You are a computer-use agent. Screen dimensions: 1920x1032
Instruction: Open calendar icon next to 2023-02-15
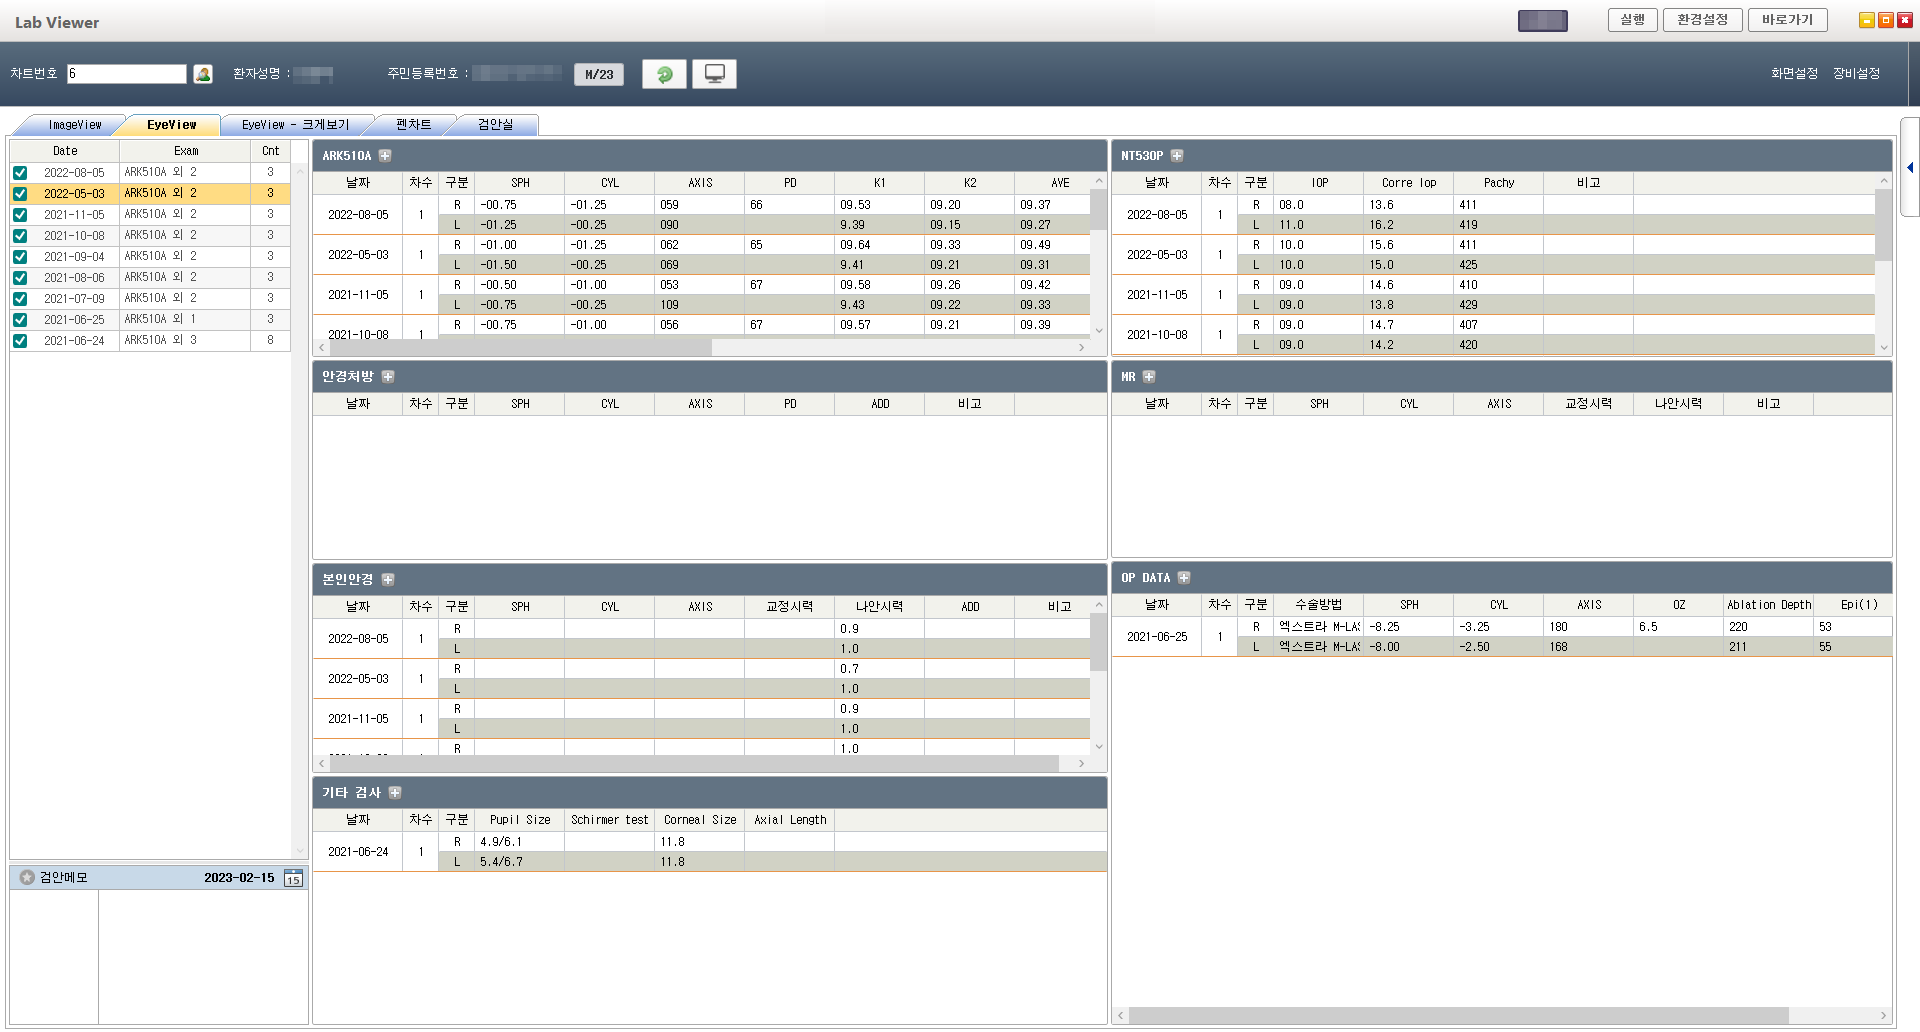pyautogui.click(x=293, y=878)
